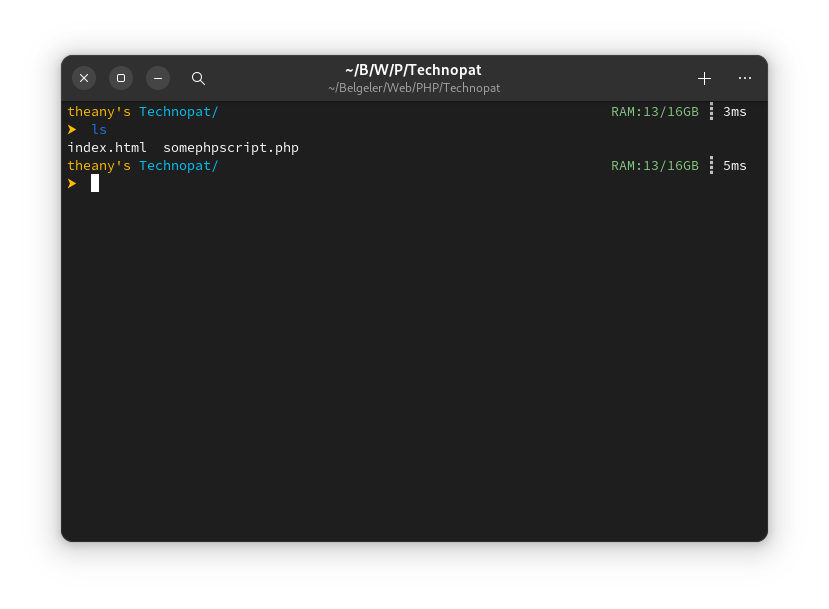Maximize the terminal window
The image size is (829, 609).
tap(121, 78)
